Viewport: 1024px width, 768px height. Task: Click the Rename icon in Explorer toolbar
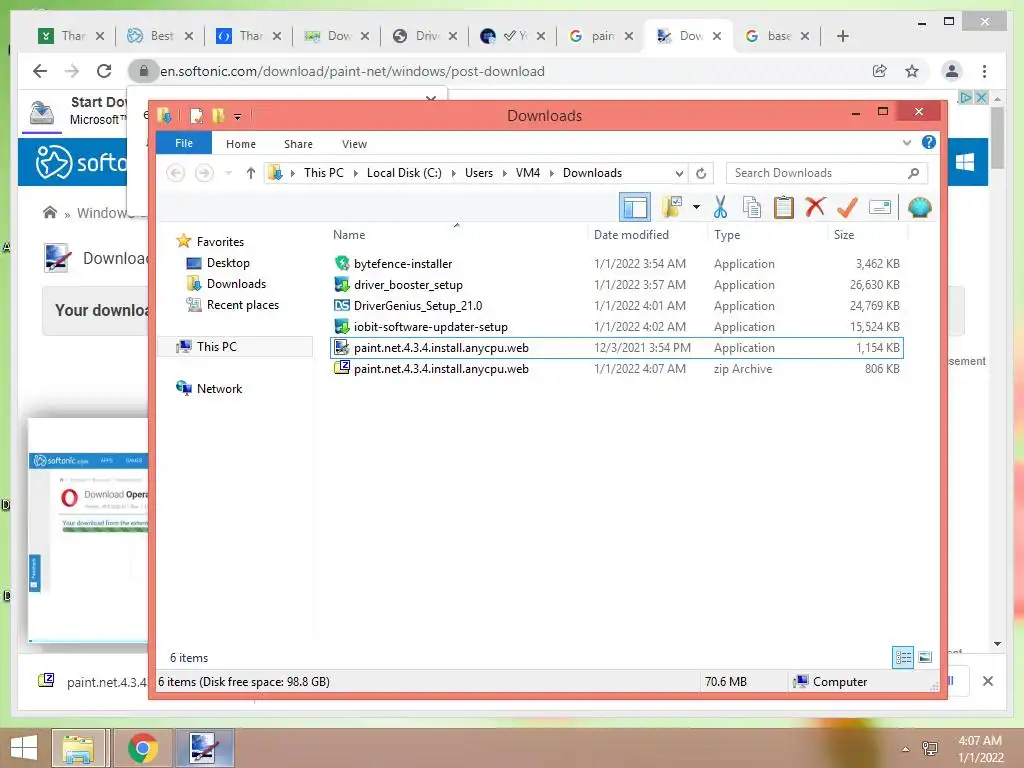(880, 208)
